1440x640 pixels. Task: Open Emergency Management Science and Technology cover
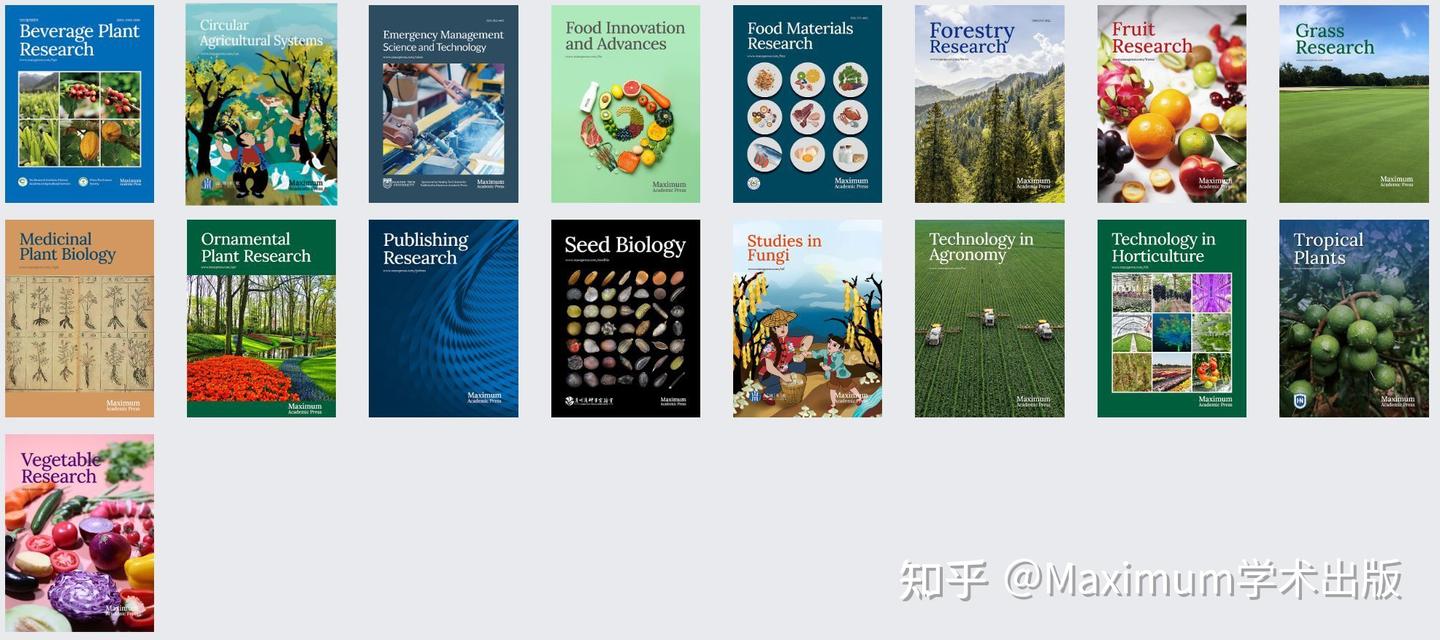(x=443, y=104)
